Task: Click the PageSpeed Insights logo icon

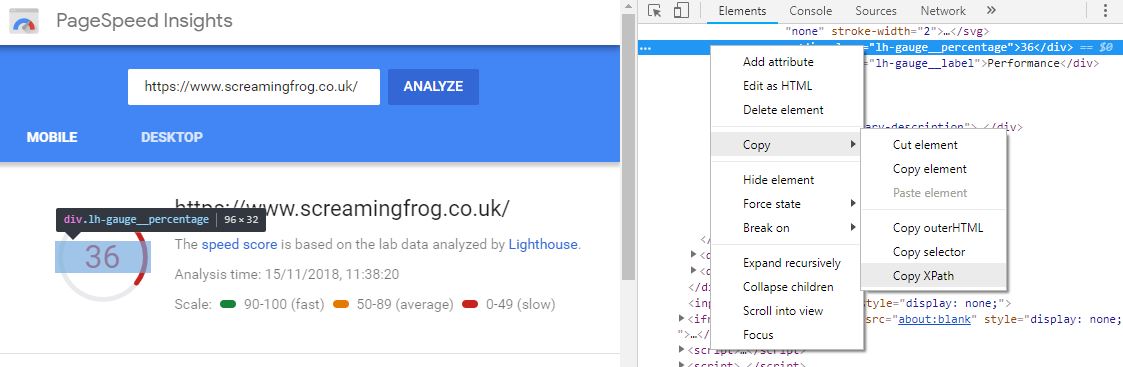Action: [x=23, y=22]
